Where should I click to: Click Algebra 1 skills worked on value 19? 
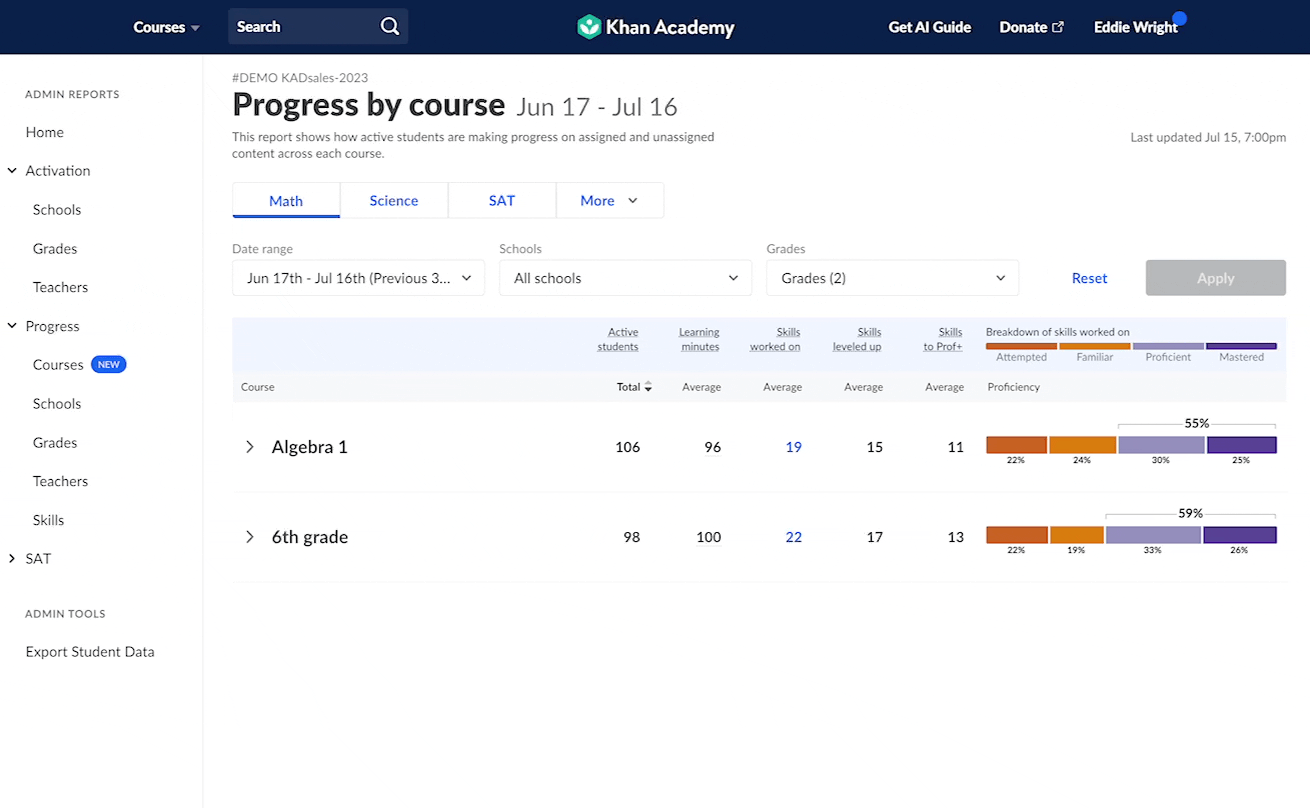(x=793, y=447)
